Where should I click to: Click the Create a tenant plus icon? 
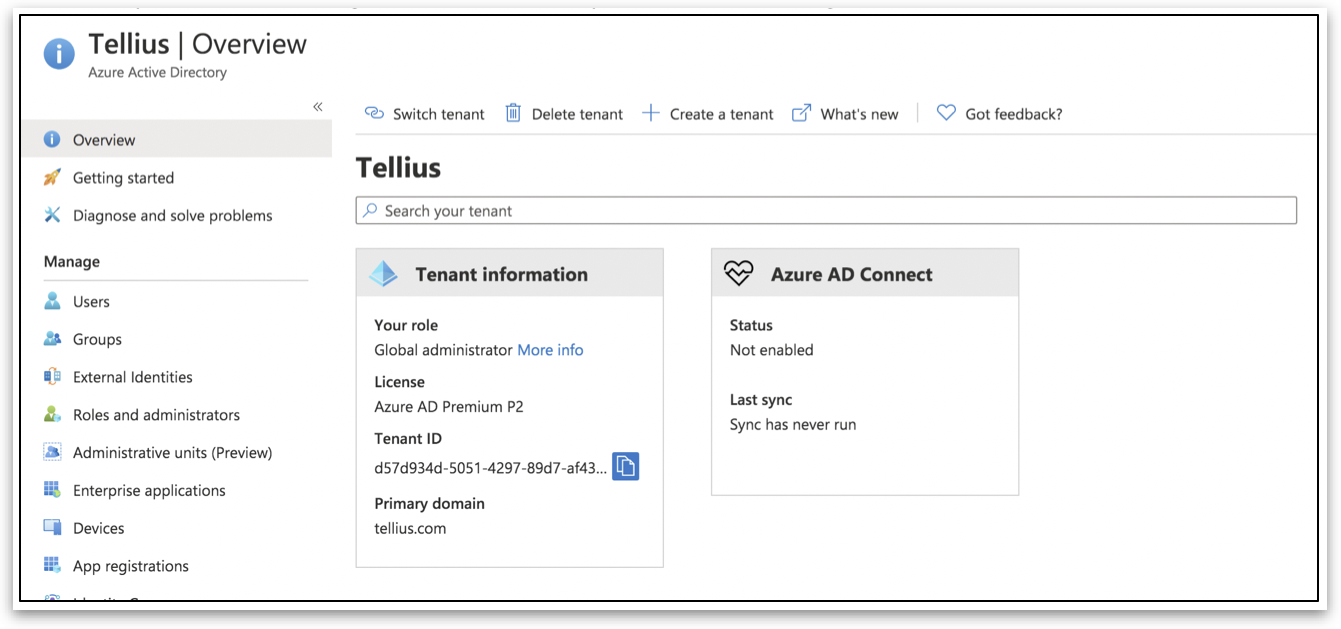(651, 114)
